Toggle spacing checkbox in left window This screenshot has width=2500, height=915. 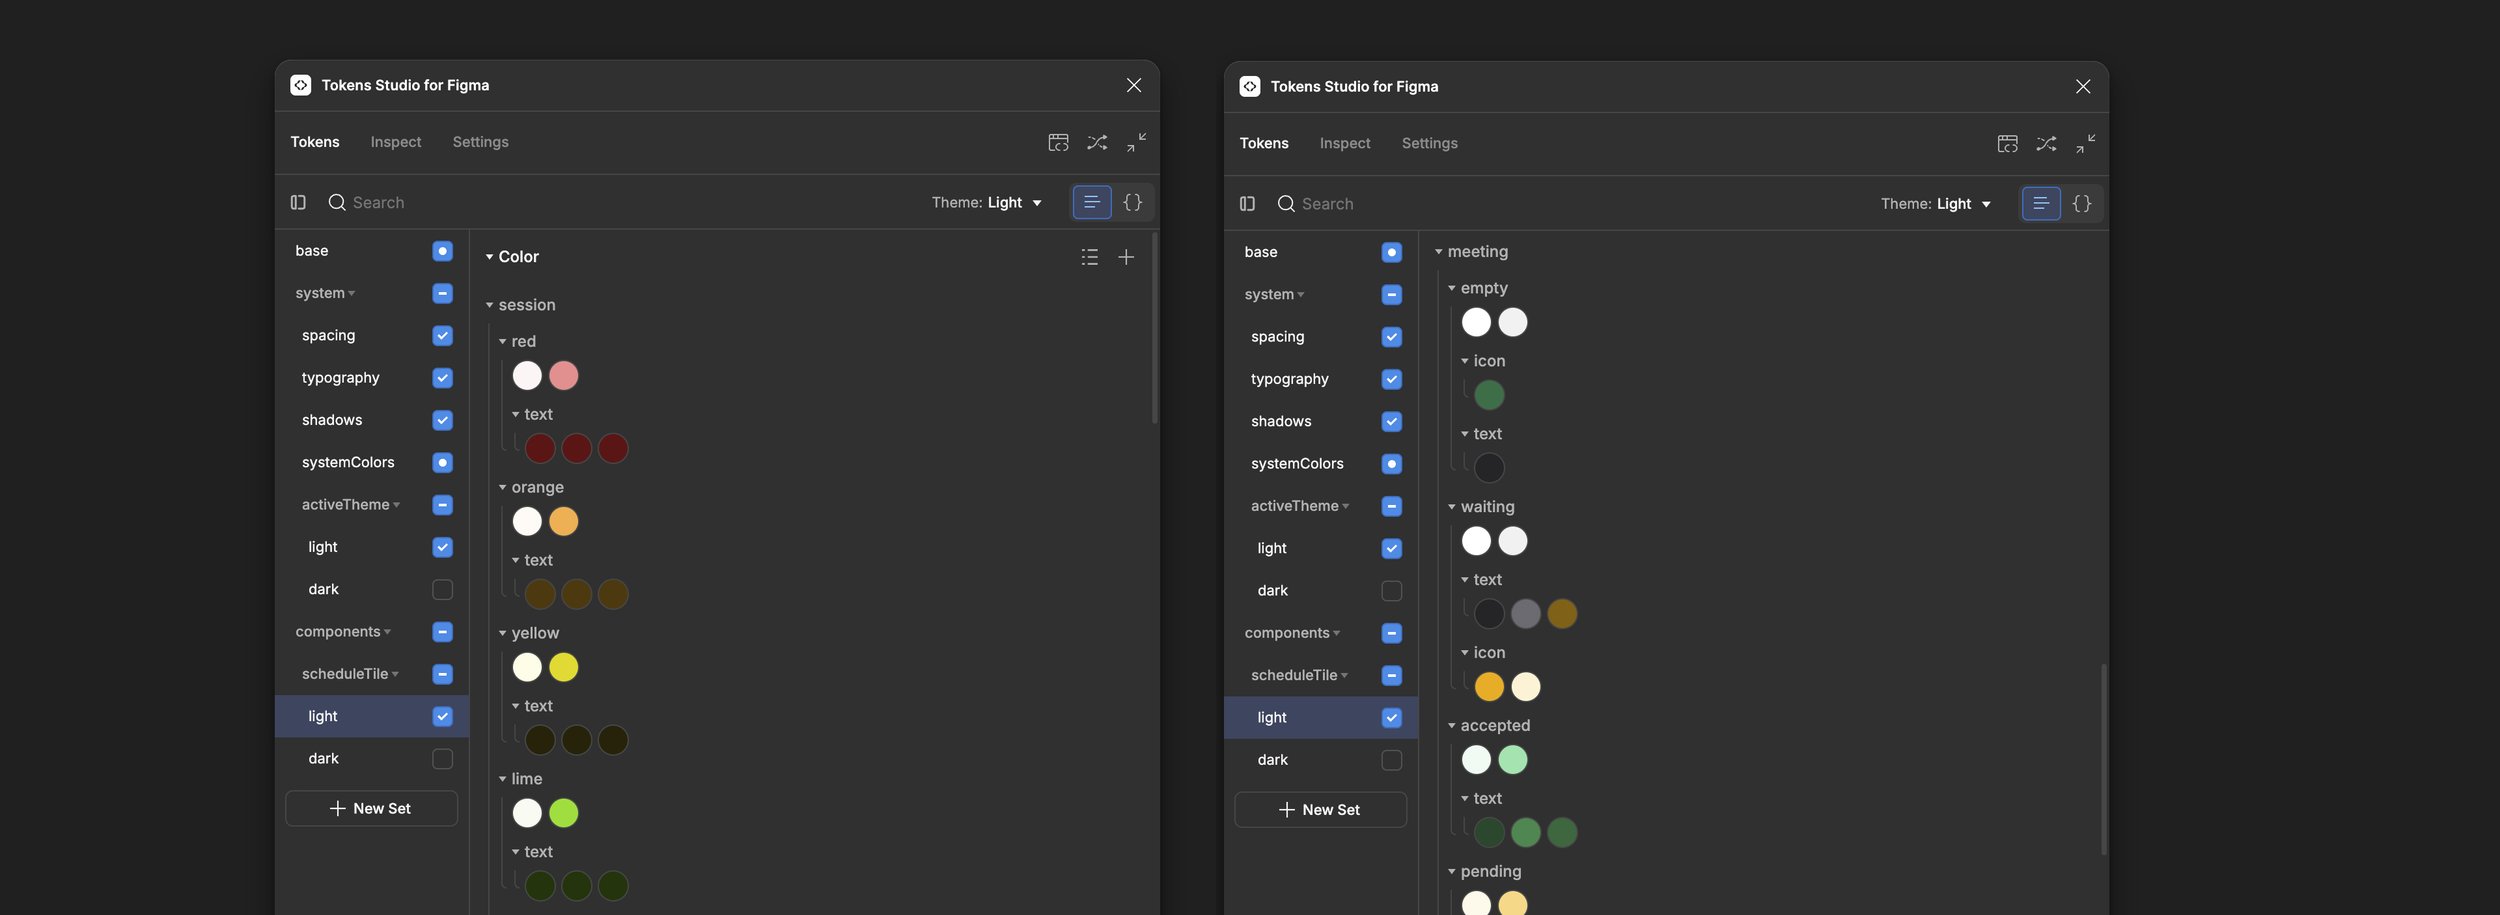[442, 336]
